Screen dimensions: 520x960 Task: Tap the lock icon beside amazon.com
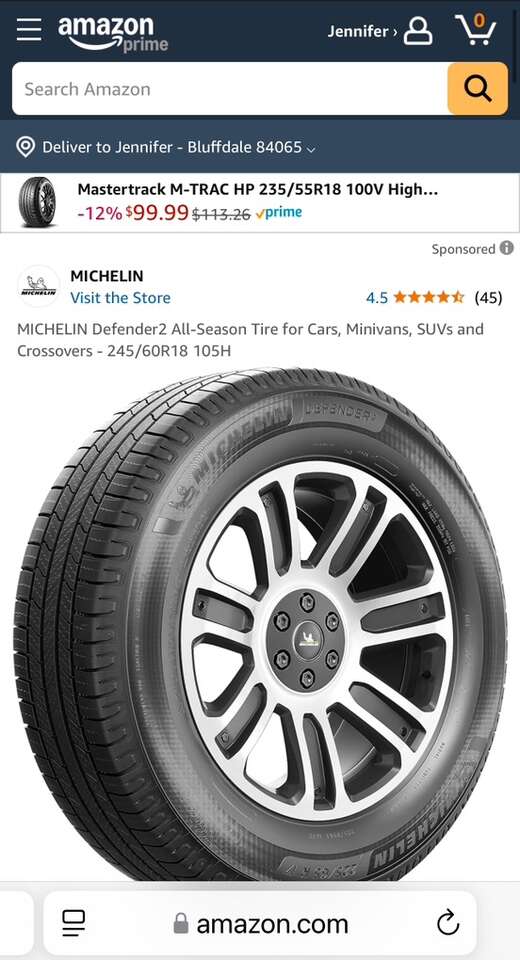coord(181,923)
